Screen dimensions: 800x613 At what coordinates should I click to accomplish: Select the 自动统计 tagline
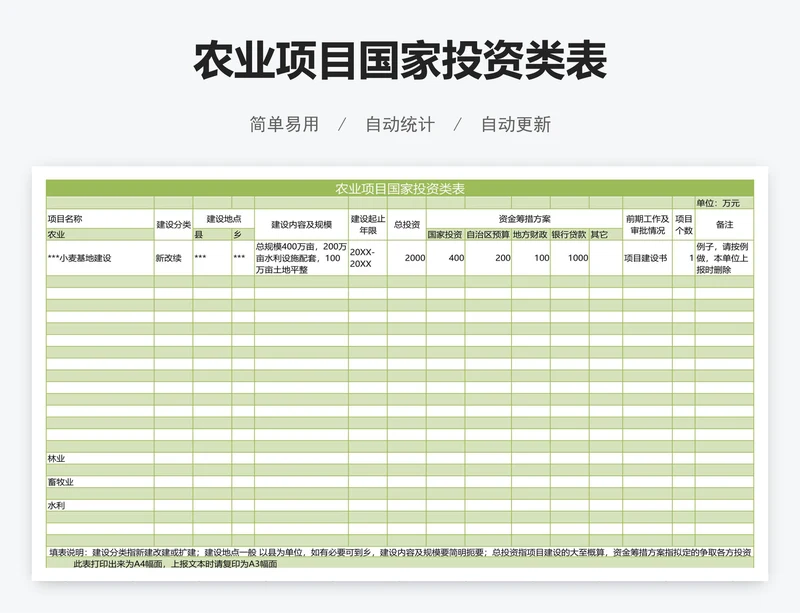pos(400,125)
